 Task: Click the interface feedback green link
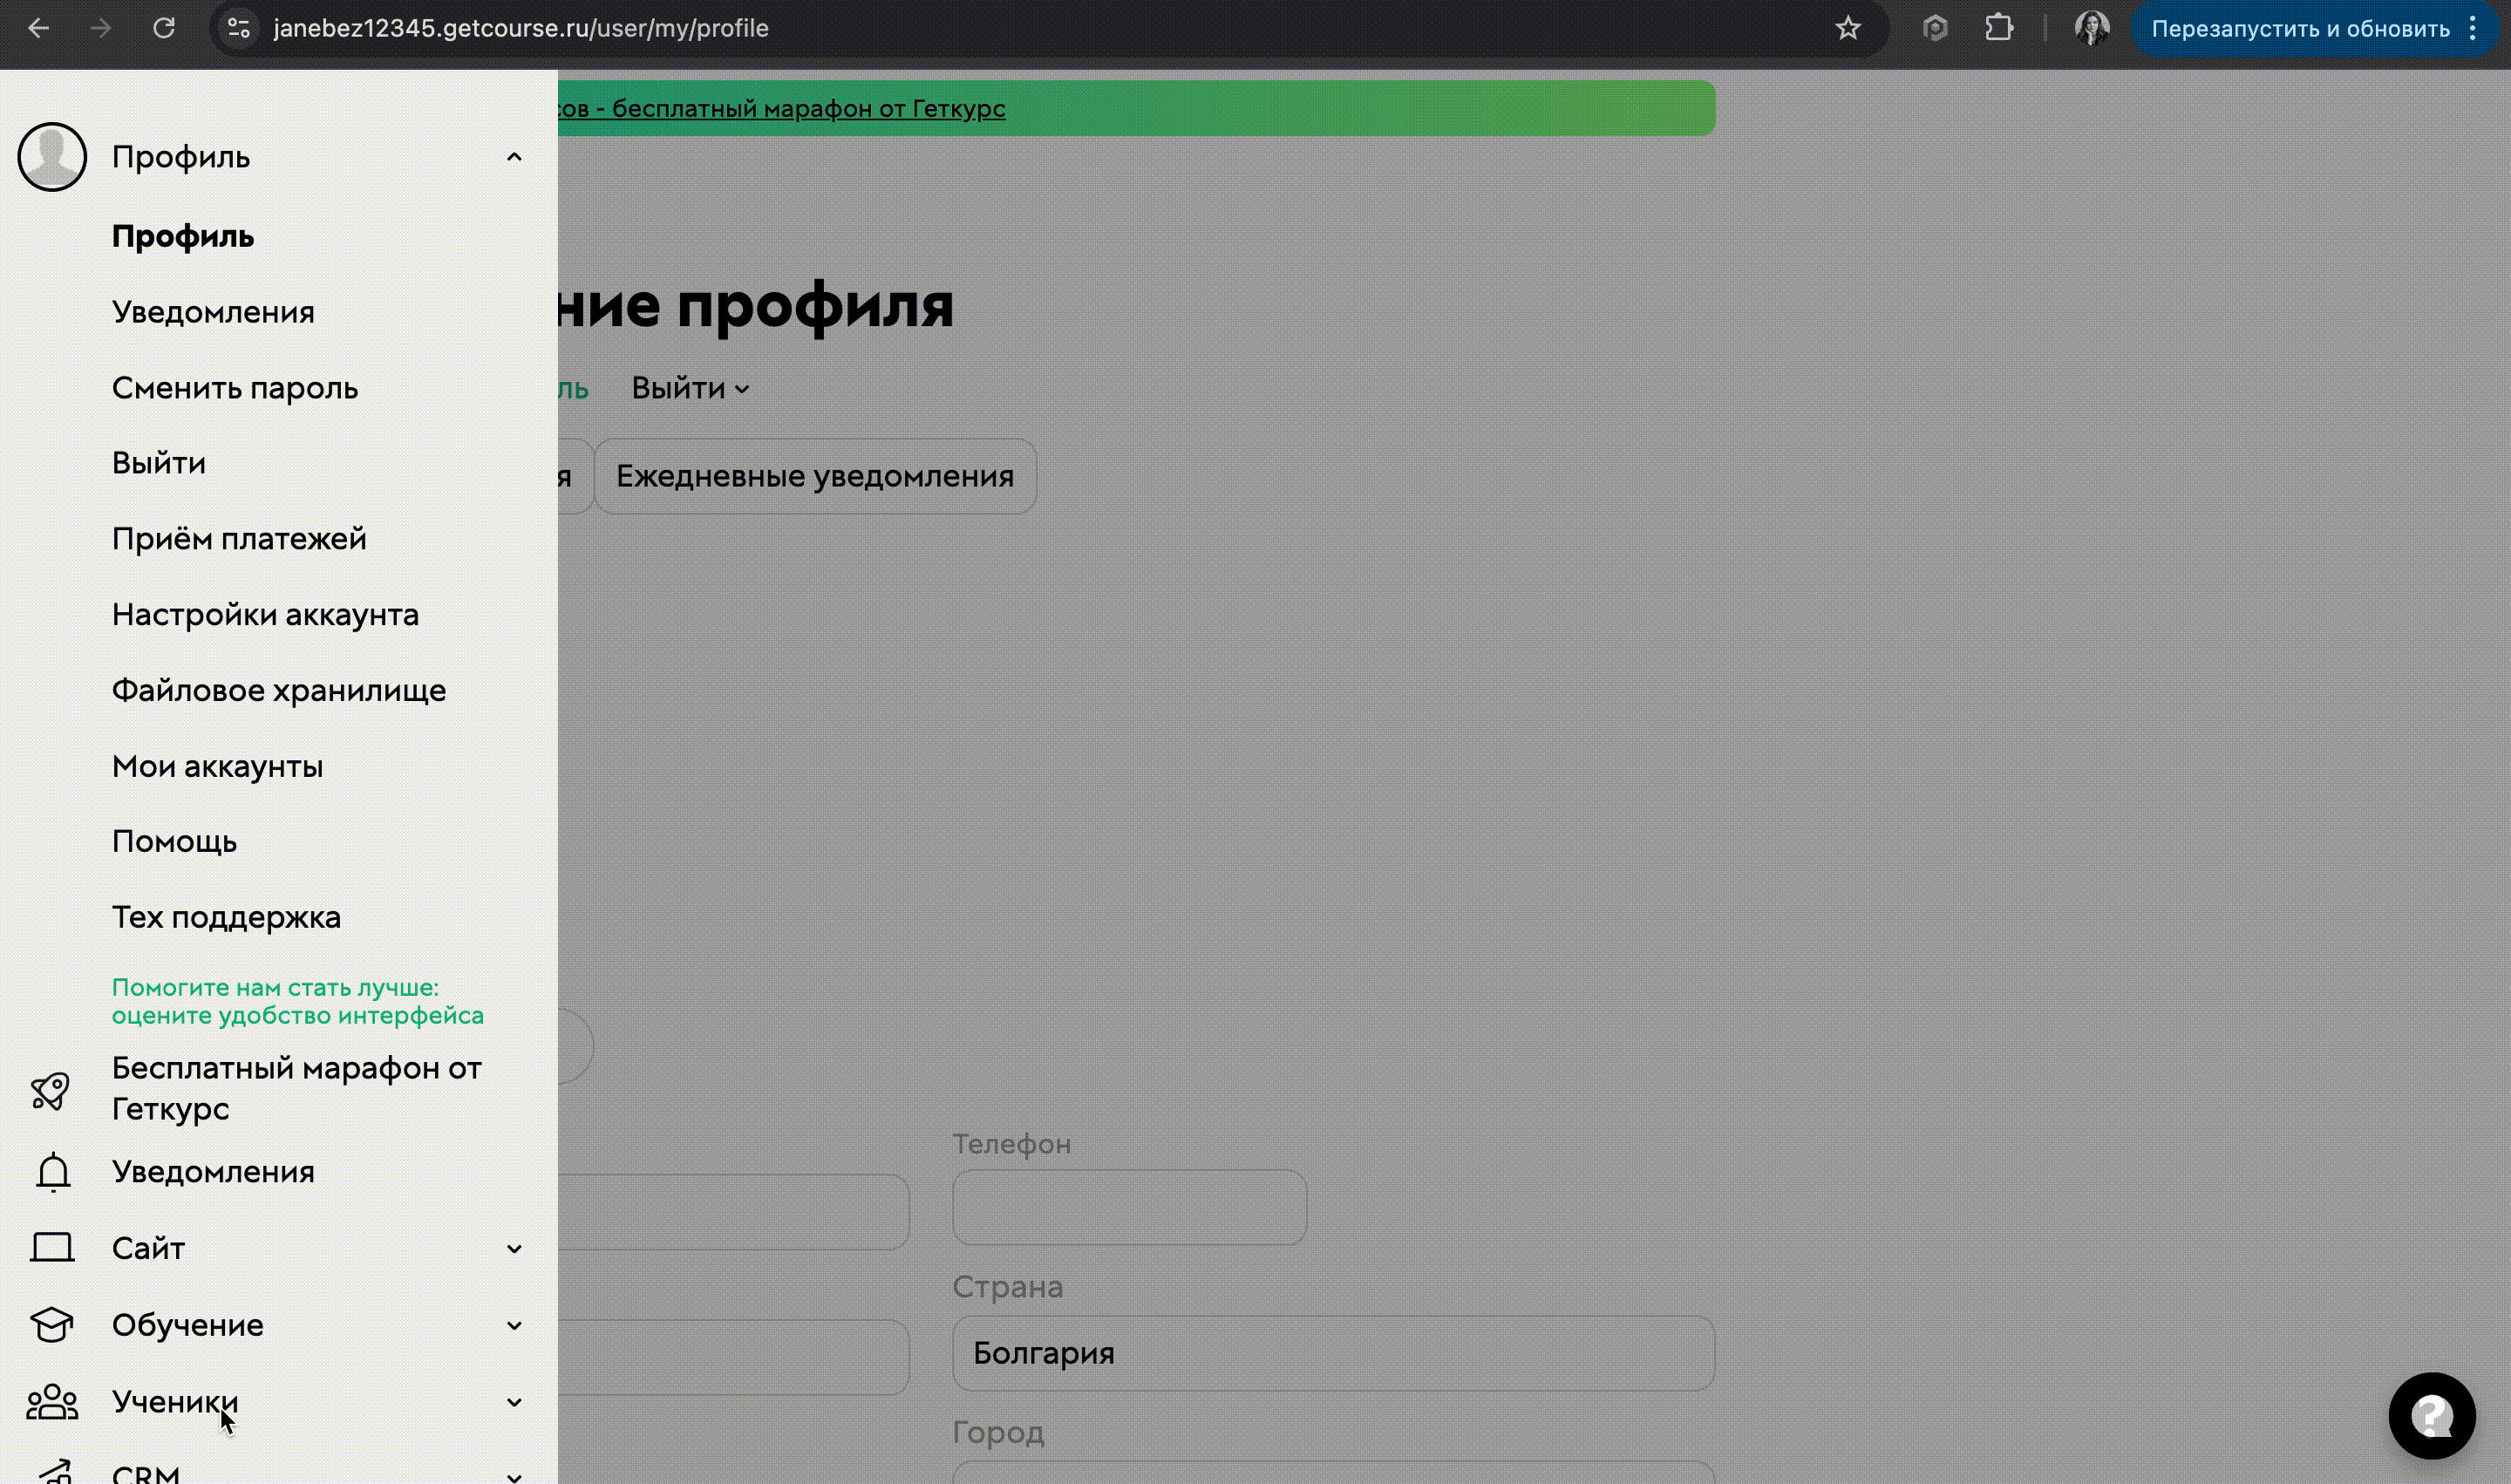coord(297,1001)
